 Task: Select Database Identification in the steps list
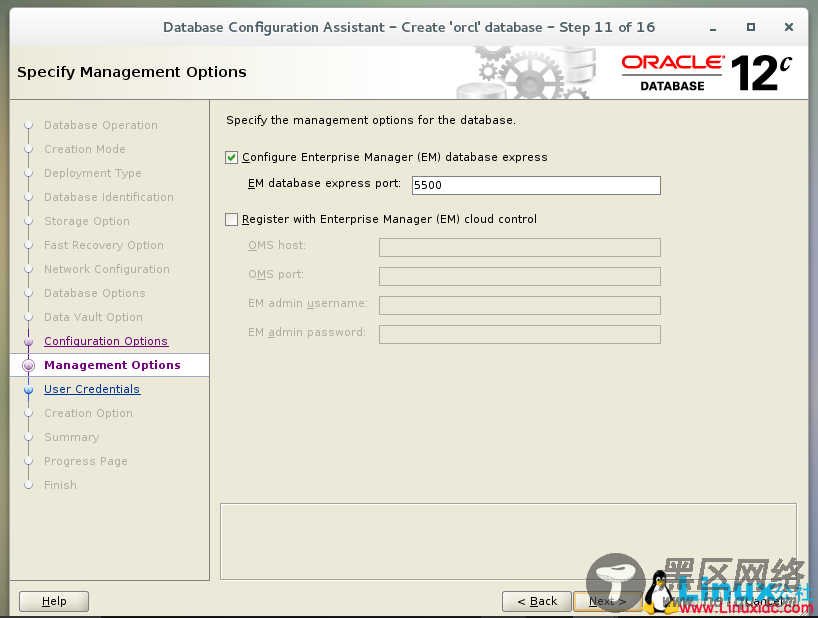point(109,197)
